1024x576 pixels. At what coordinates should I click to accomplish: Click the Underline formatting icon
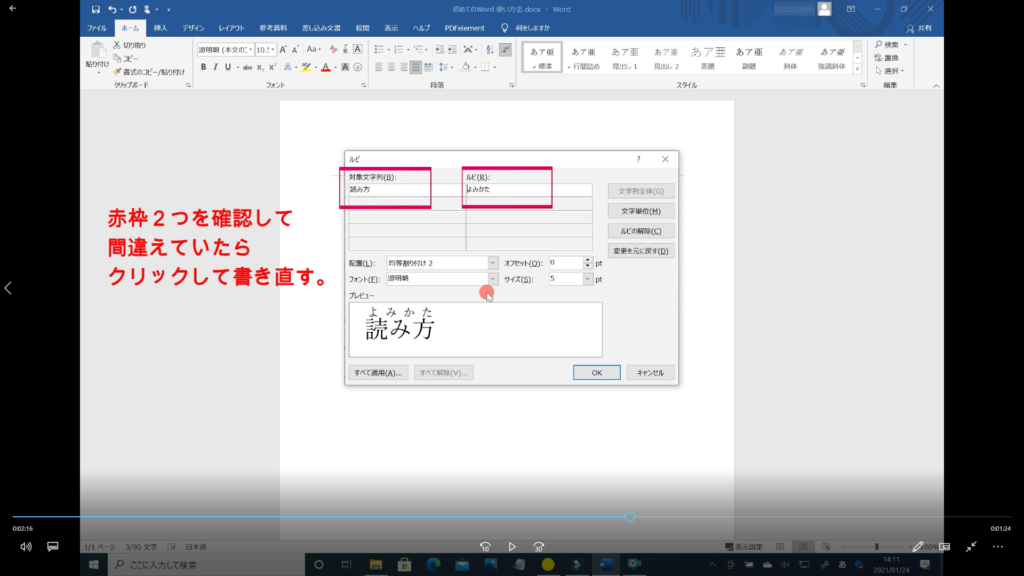pos(228,68)
